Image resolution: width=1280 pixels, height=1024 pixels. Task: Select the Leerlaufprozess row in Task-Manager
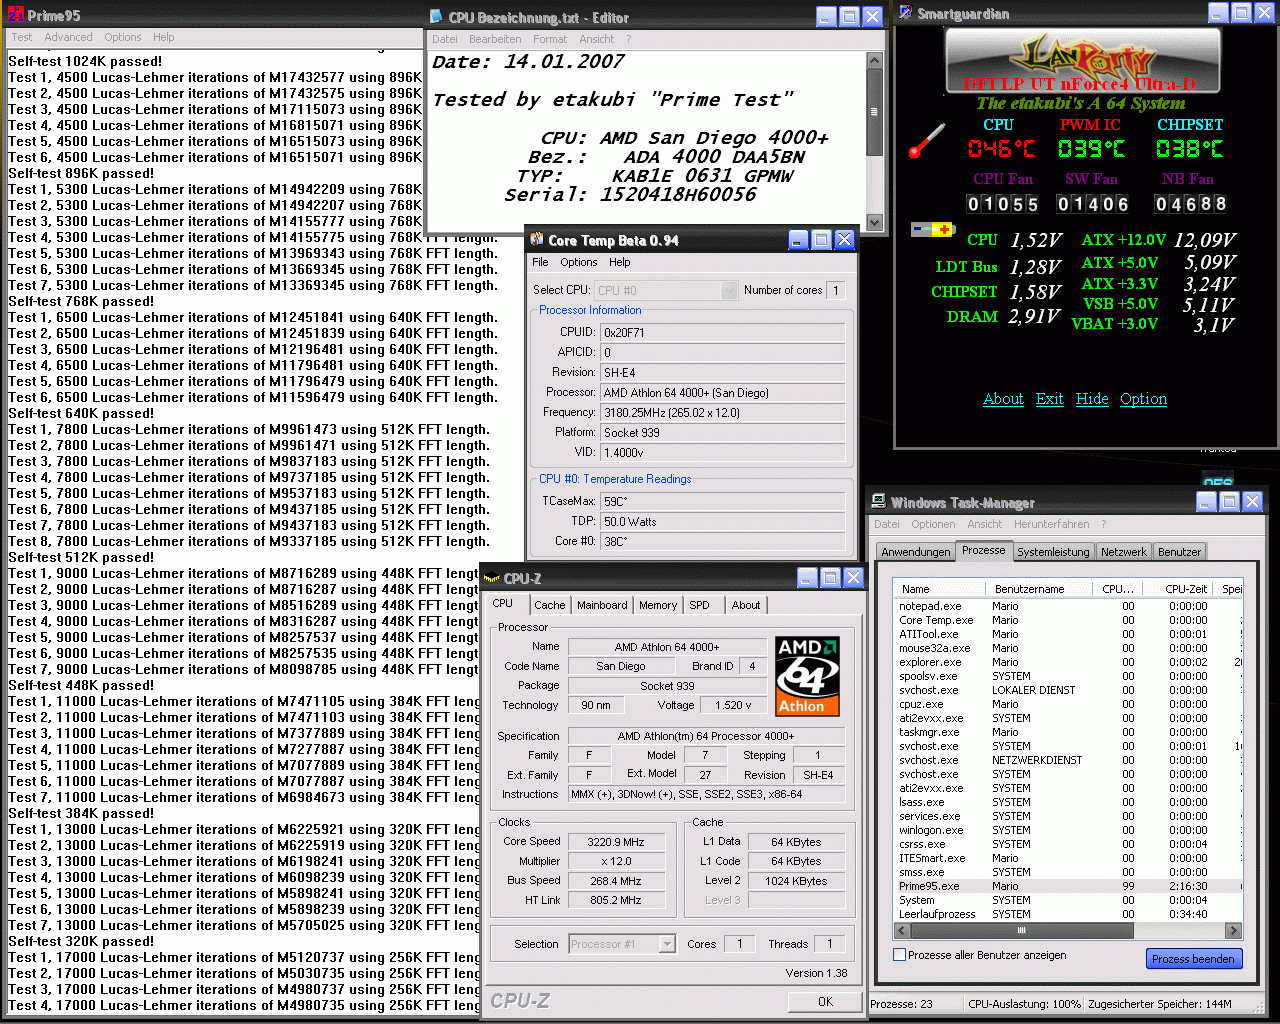click(x=1068, y=914)
